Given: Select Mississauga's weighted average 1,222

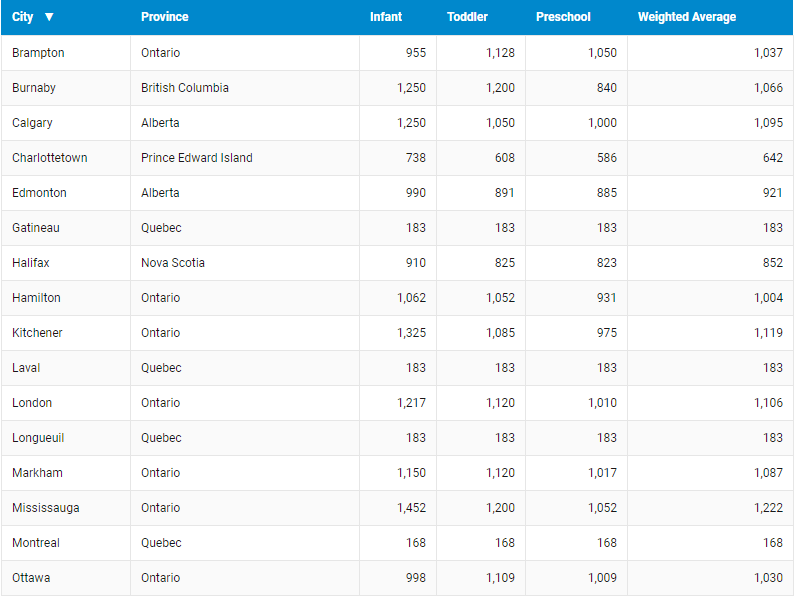Looking at the screenshot, I should point(768,508).
